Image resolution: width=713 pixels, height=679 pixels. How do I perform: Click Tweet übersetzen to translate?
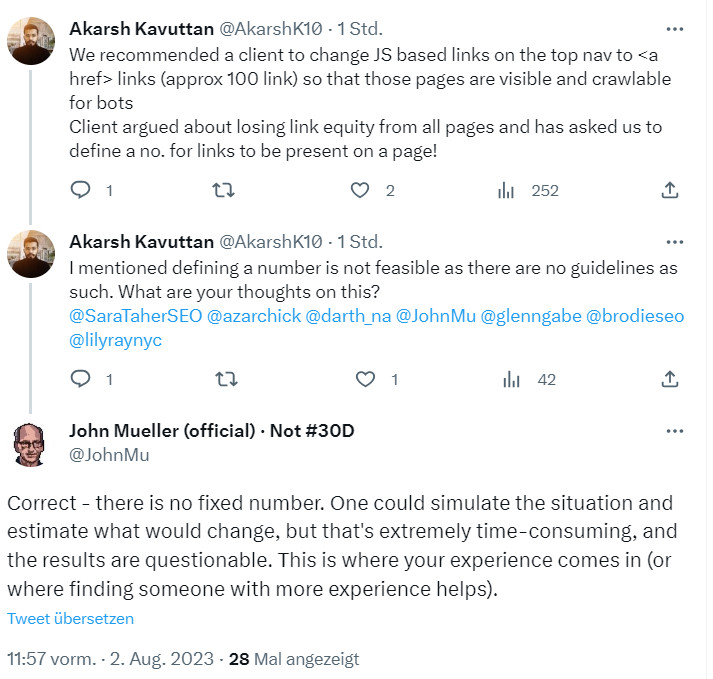point(70,618)
